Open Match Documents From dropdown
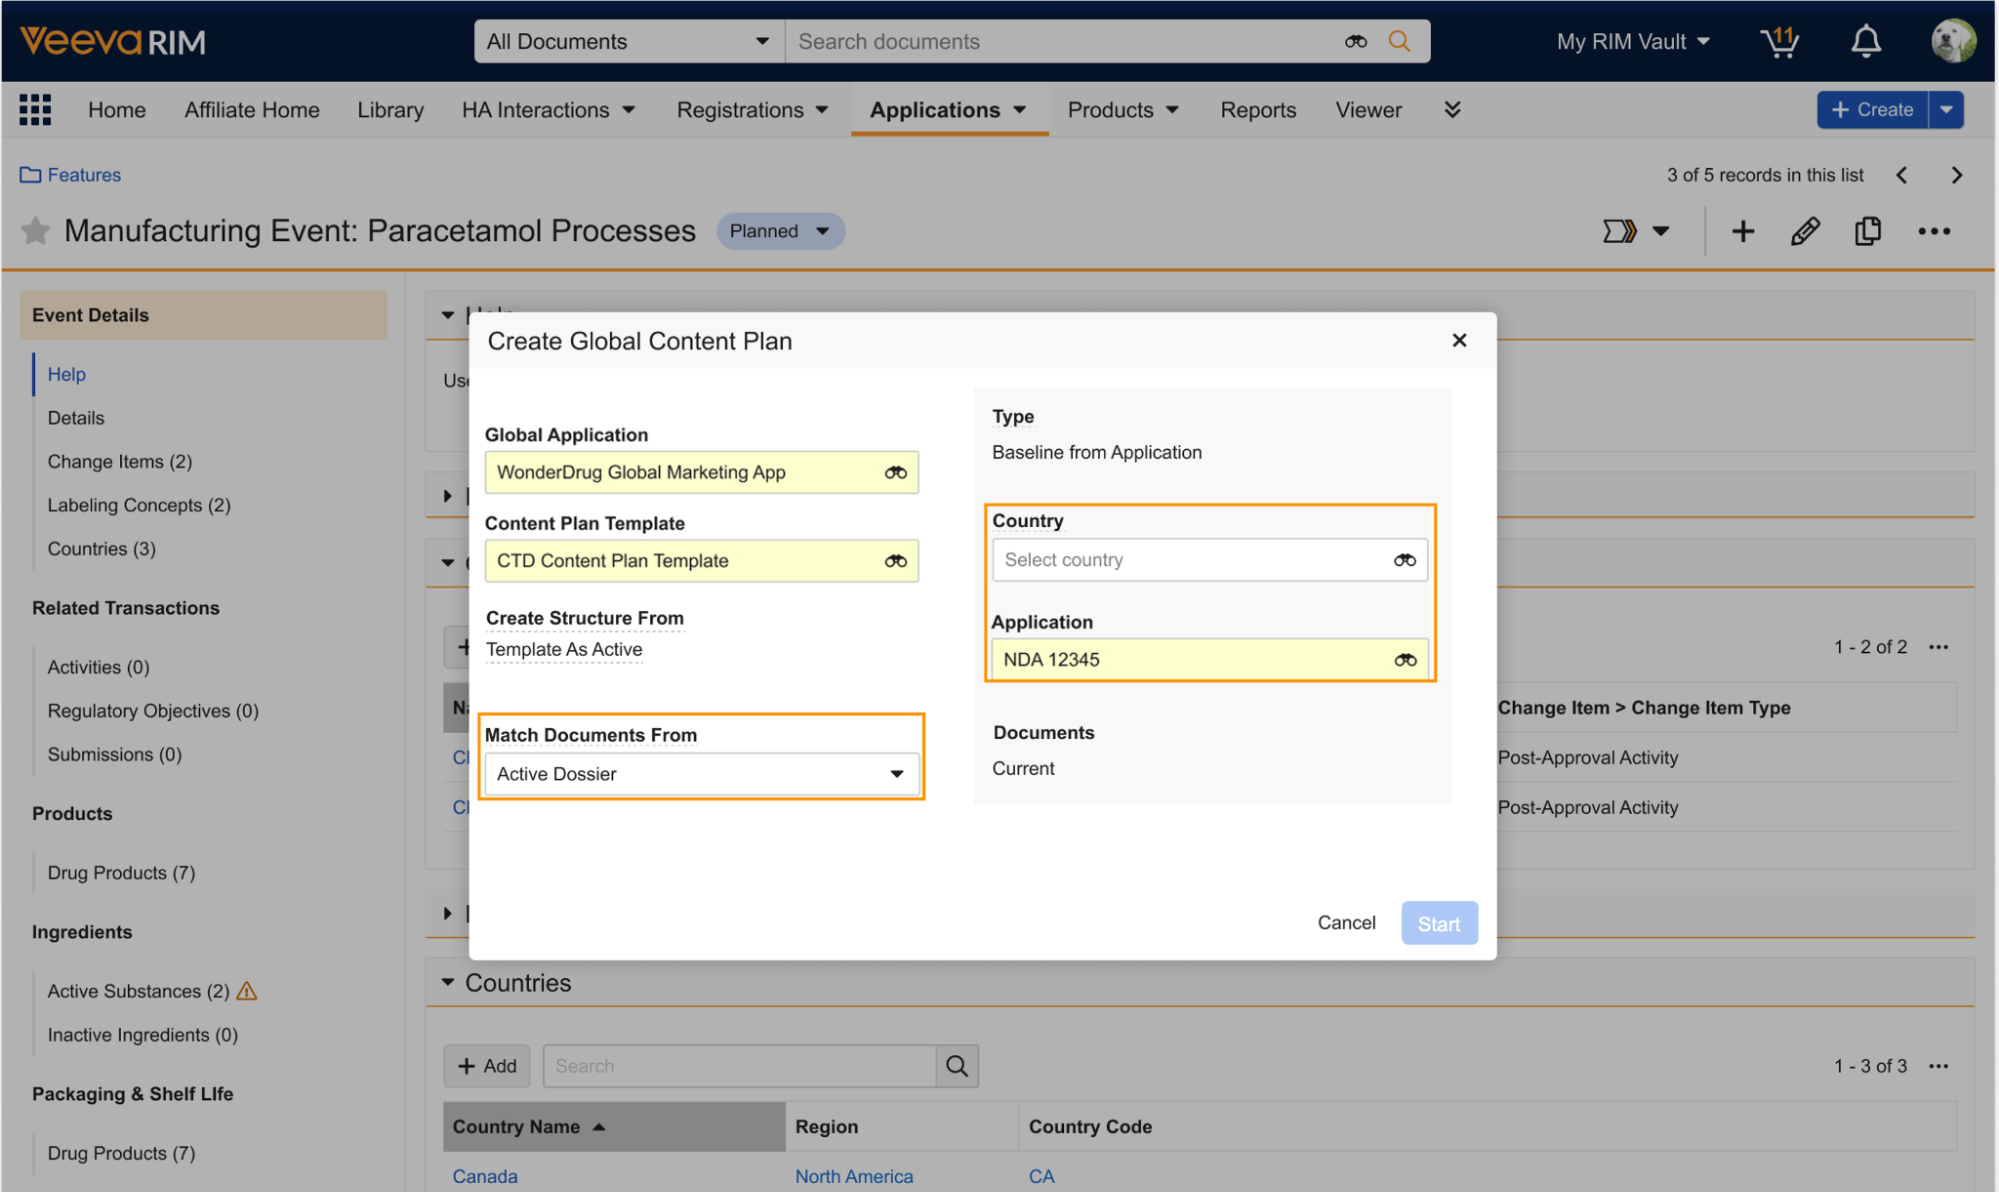Viewport: 1999px width, 1192px height. tap(700, 774)
